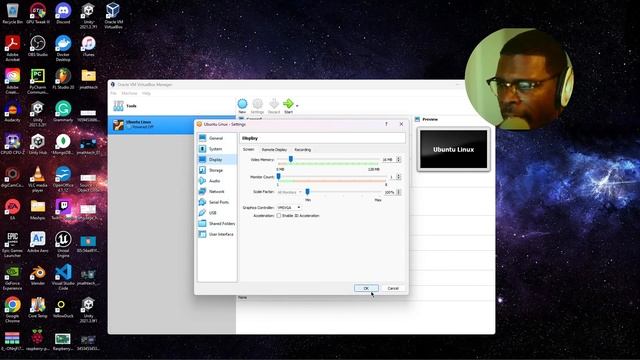Click Discard icon in VirtualBox Manager toolbar
The width and height of the screenshot is (640, 360).
(274, 106)
